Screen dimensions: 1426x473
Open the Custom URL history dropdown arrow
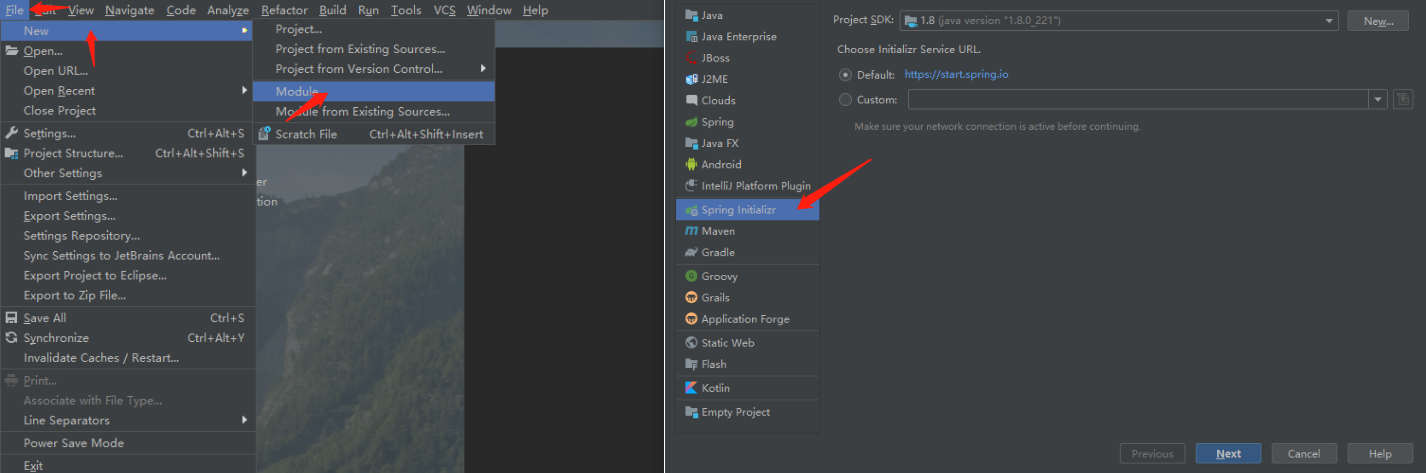1378,99
